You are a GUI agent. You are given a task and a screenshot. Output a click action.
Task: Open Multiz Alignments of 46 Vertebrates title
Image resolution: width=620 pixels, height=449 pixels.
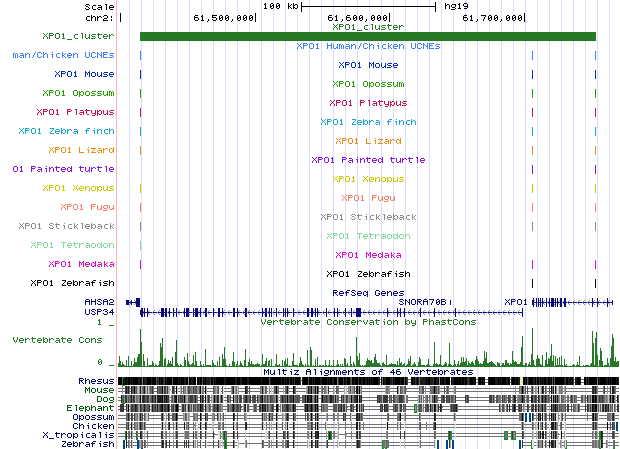367,371
